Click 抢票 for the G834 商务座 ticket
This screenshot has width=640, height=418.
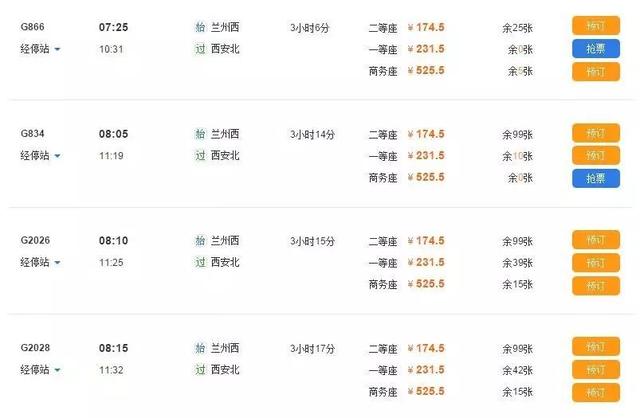pos(596,178)
